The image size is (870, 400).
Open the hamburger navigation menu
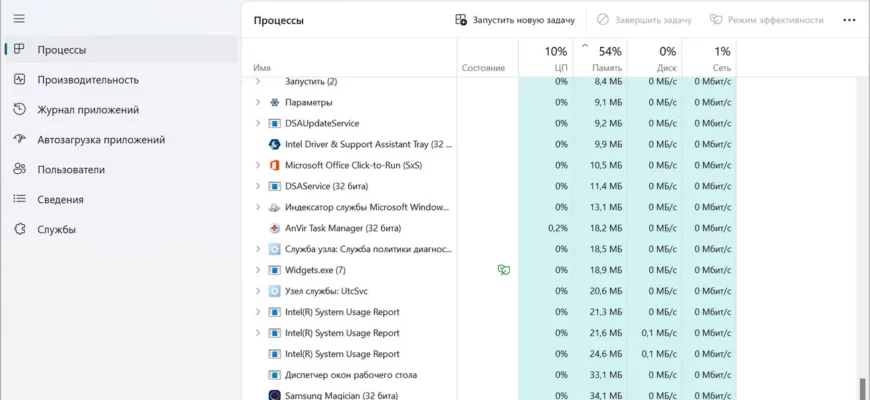[x=19, y=19]
